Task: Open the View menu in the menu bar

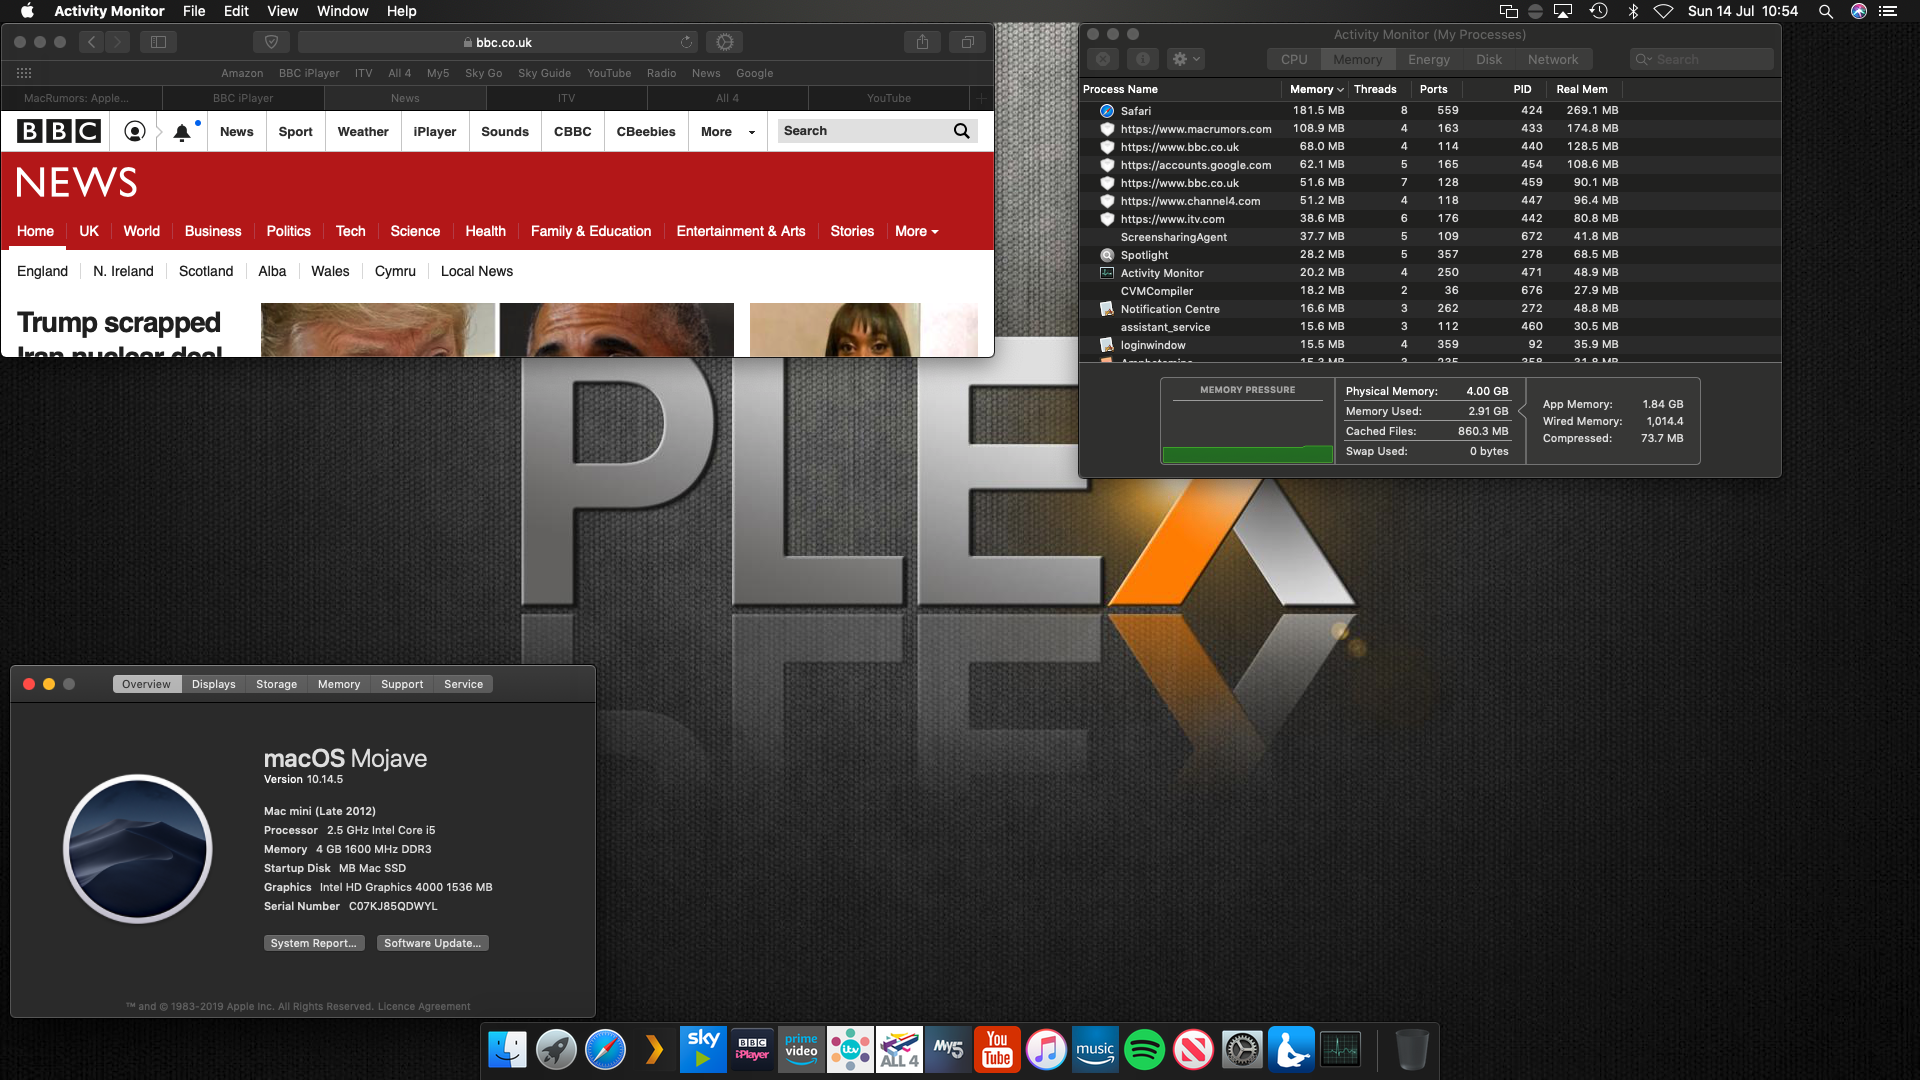Action: point(282,11)
